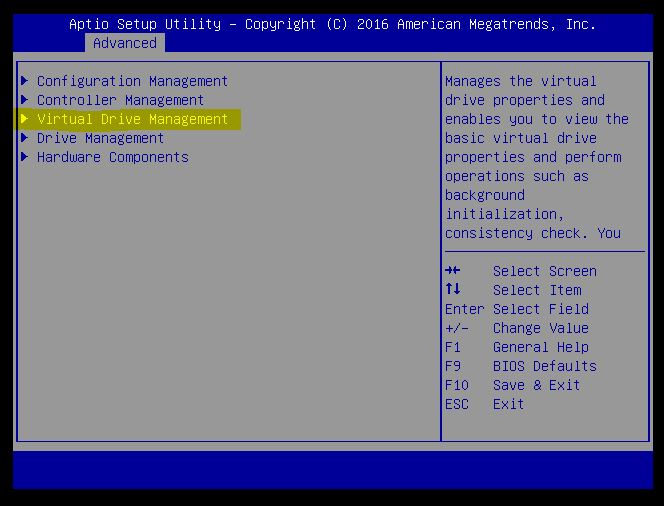Click arrow beside Virtual Drive Management
This screenshot has width=664, height=506.
coord(25,118)
